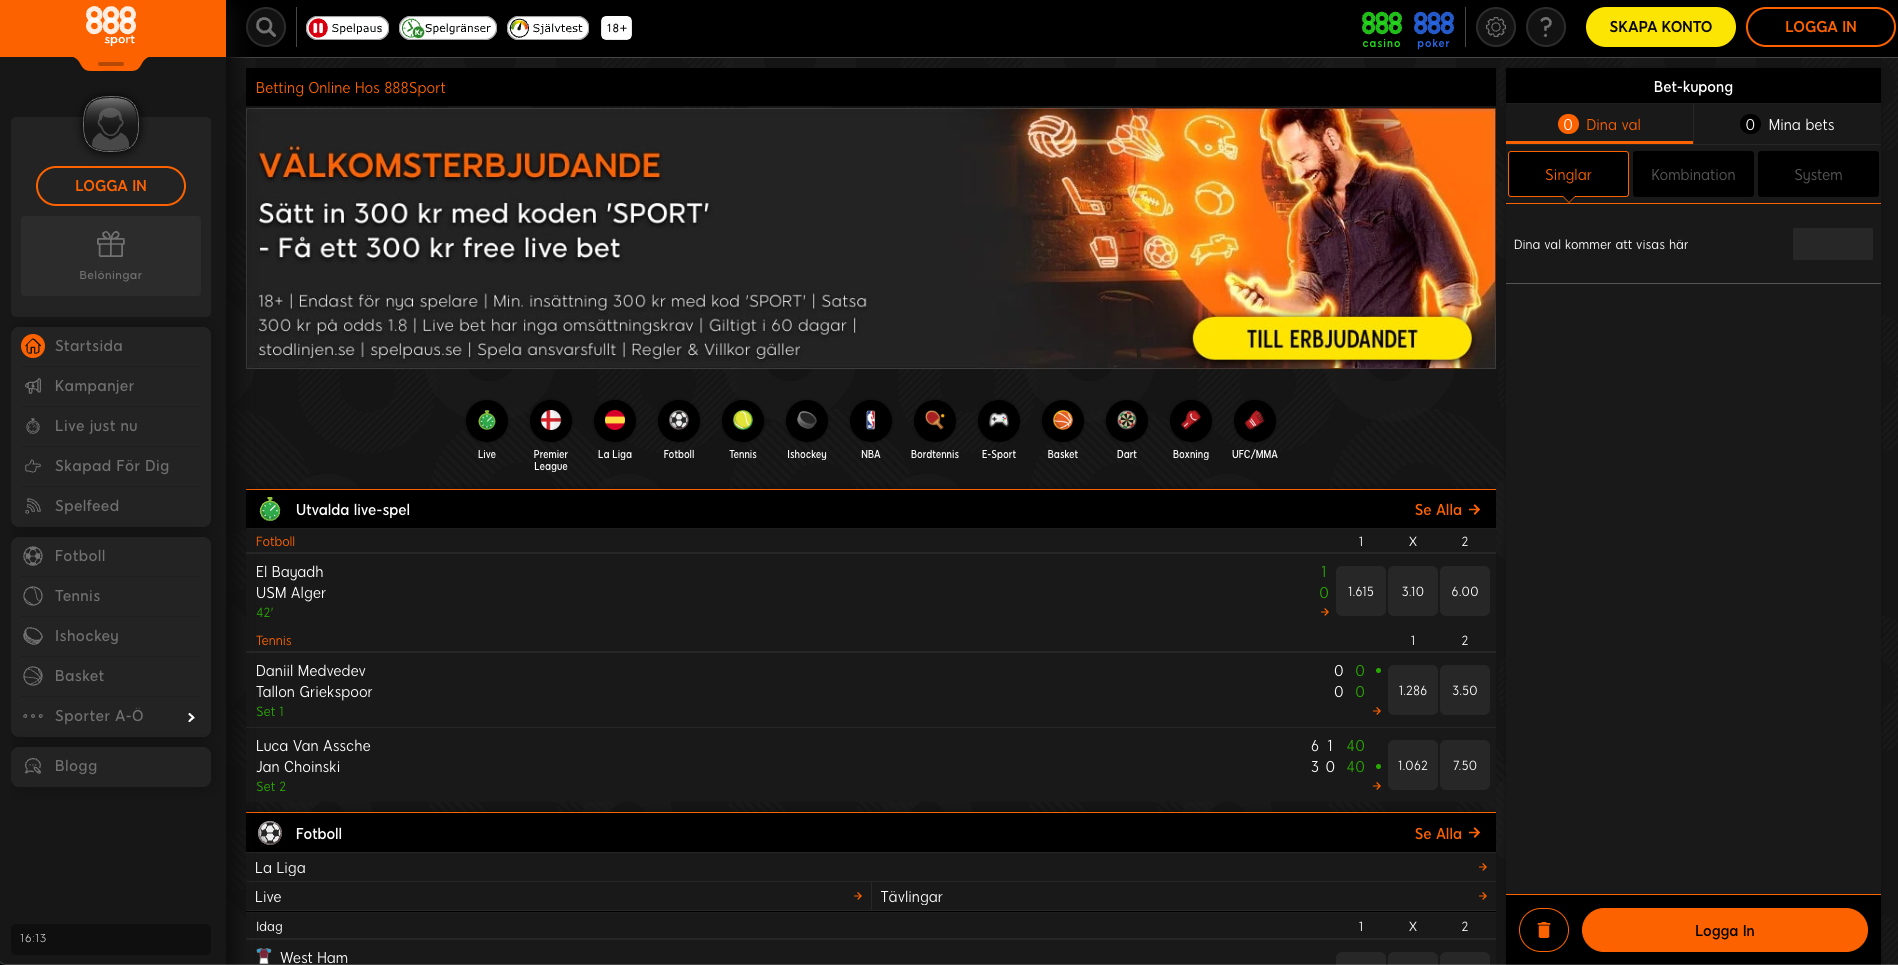Switch to the Mina bets tab
1898x965 pixels.
pos(1788,125)
